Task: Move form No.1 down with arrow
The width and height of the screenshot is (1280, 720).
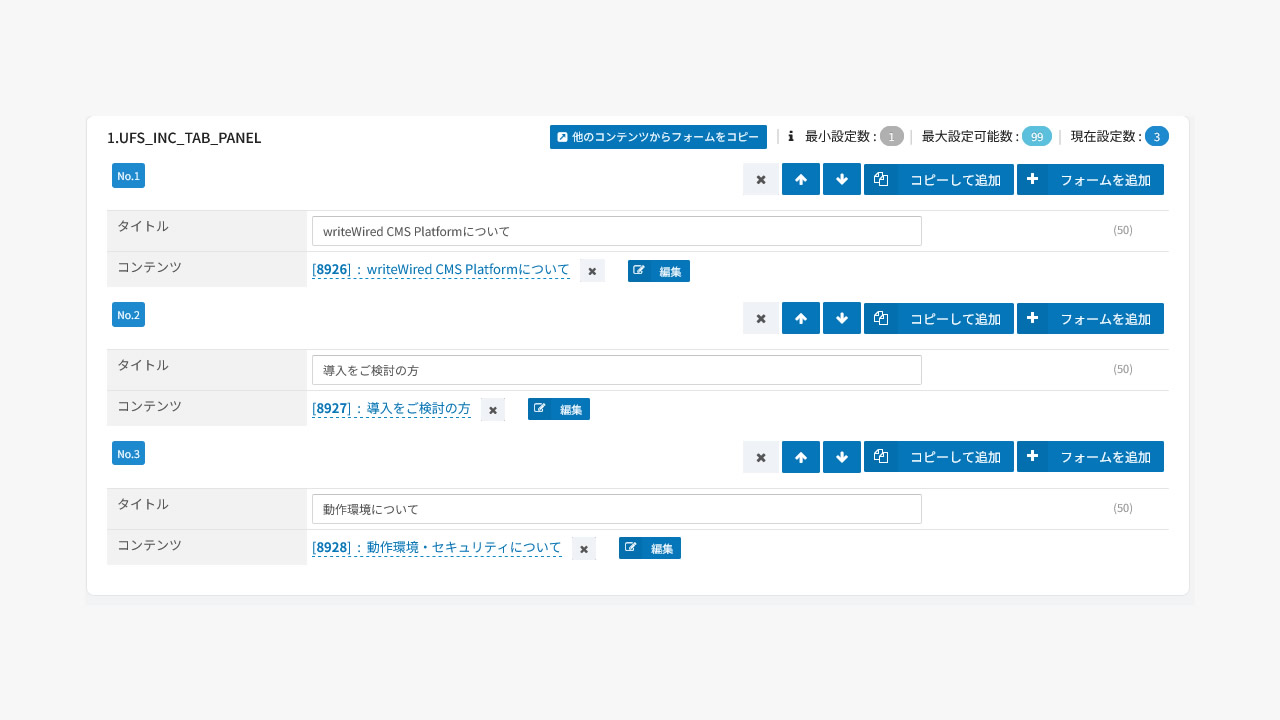Action: pos(841,180)
